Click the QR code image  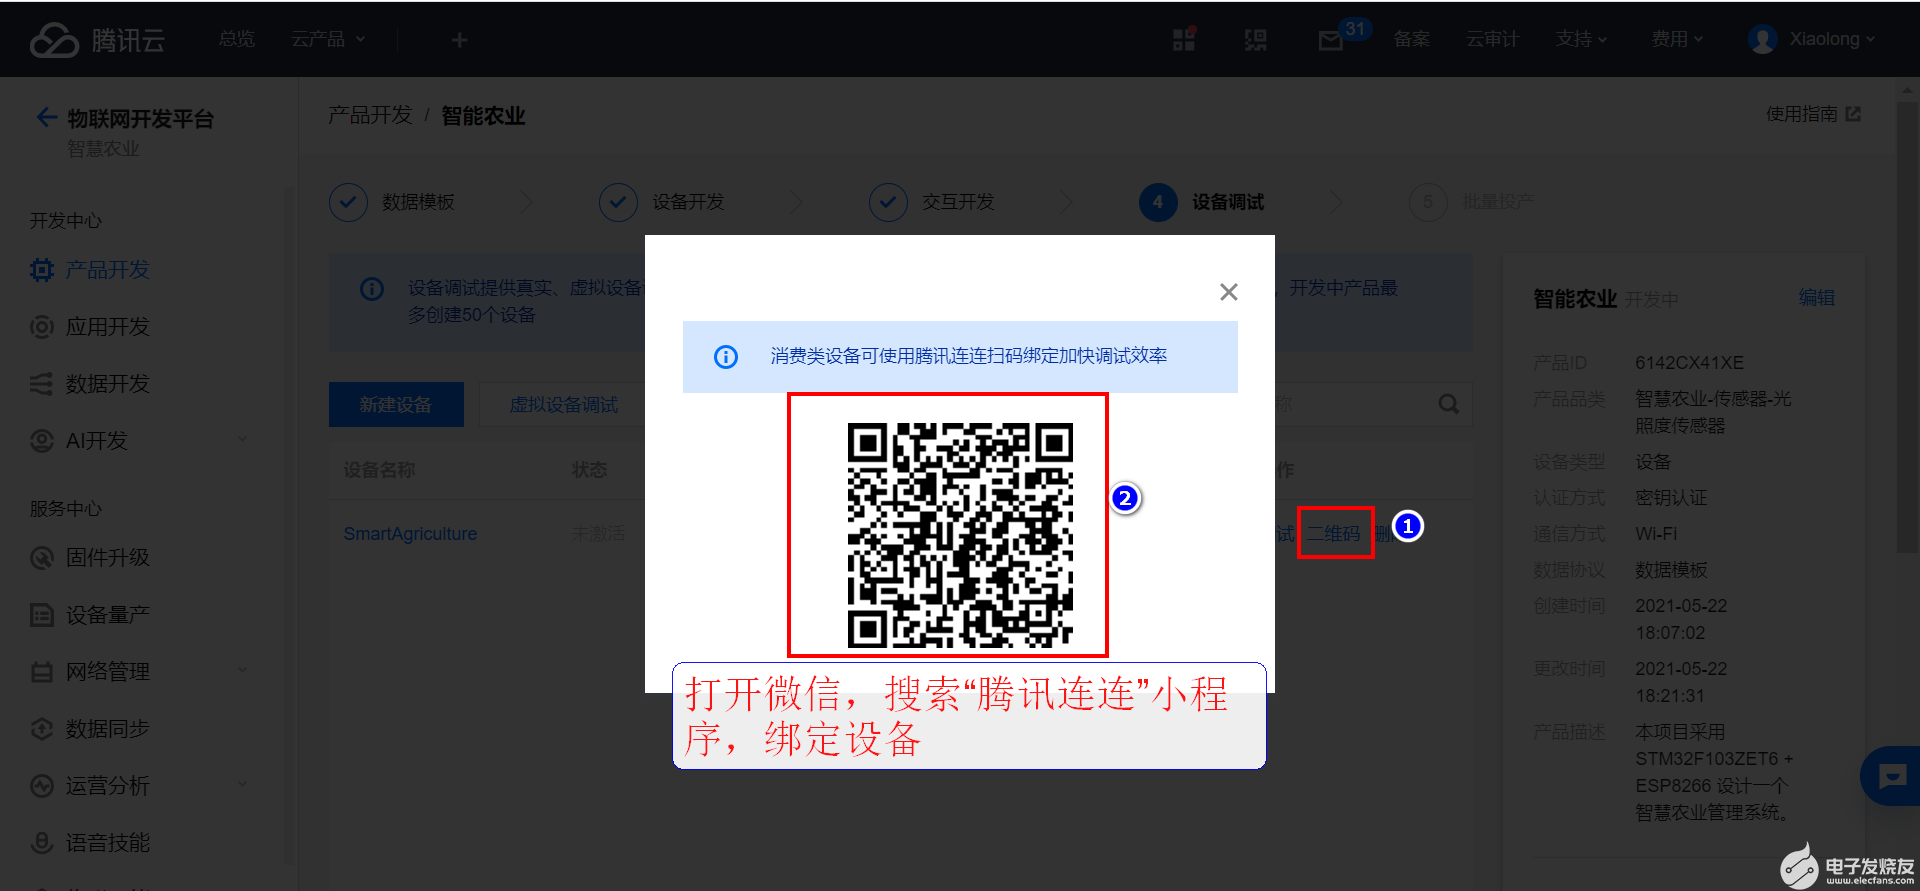coord(960,535)
